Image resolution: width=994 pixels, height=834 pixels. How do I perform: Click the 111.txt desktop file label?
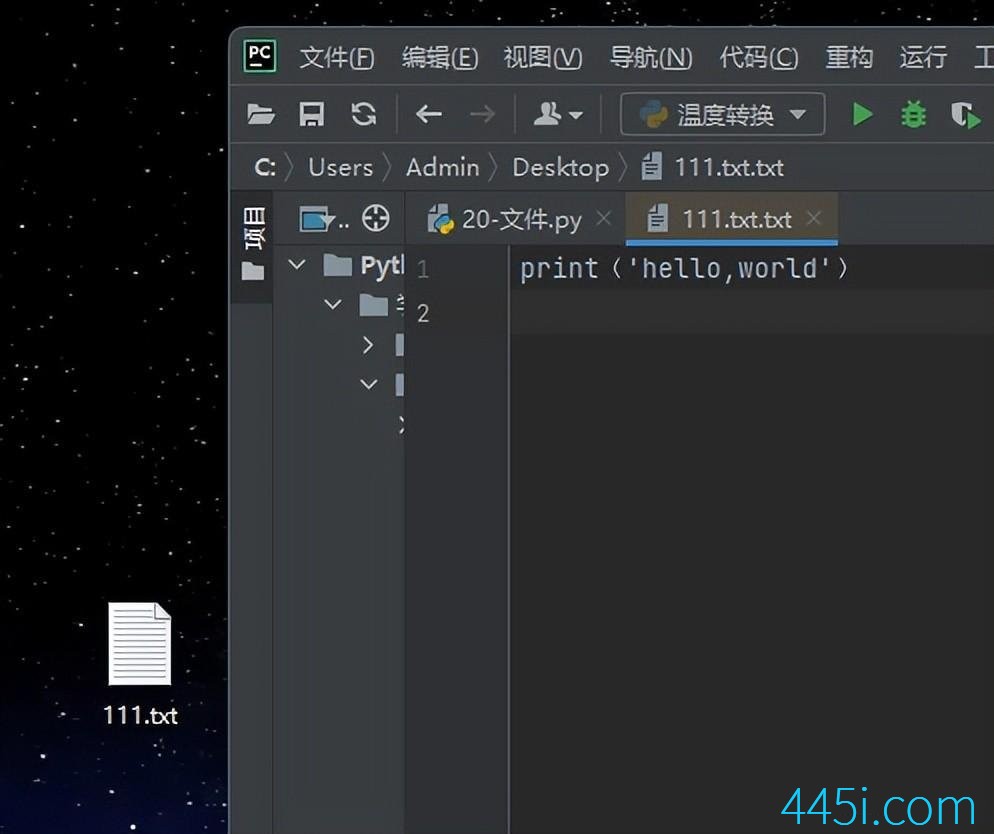pyautogui.click(x=141, y=715)
